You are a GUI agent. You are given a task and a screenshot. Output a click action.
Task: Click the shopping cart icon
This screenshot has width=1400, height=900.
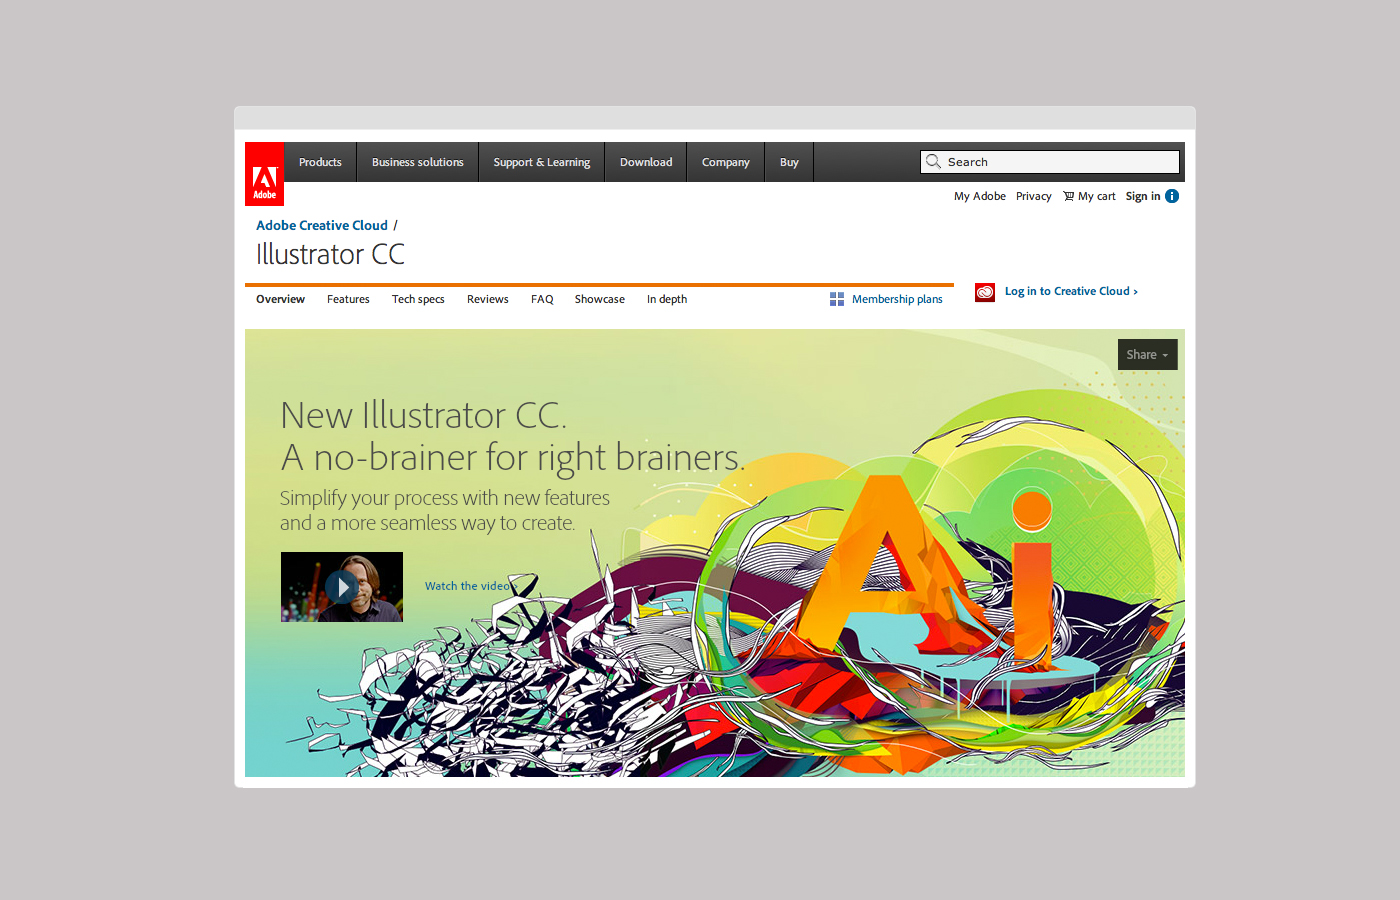(1068, 196)
